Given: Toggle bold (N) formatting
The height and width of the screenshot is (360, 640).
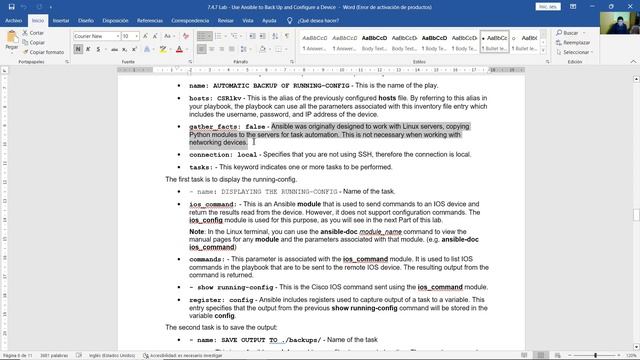Looking at the screenshot, I should (x=78, y=49).
